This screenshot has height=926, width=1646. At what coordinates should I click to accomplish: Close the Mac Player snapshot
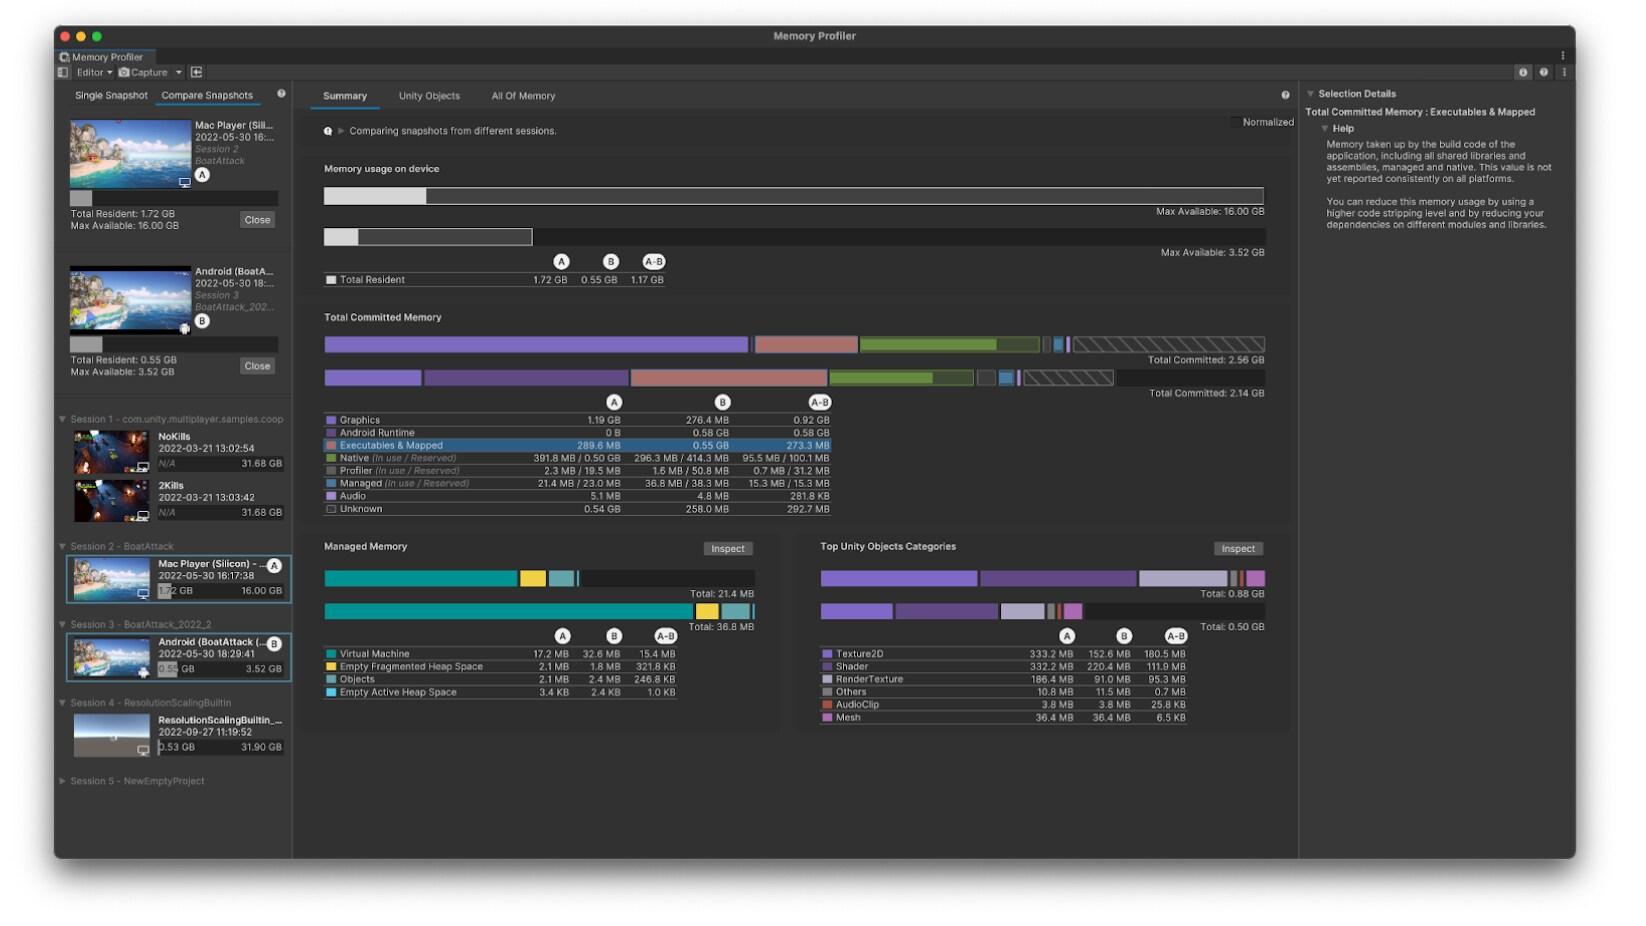[x=258, y=220]
